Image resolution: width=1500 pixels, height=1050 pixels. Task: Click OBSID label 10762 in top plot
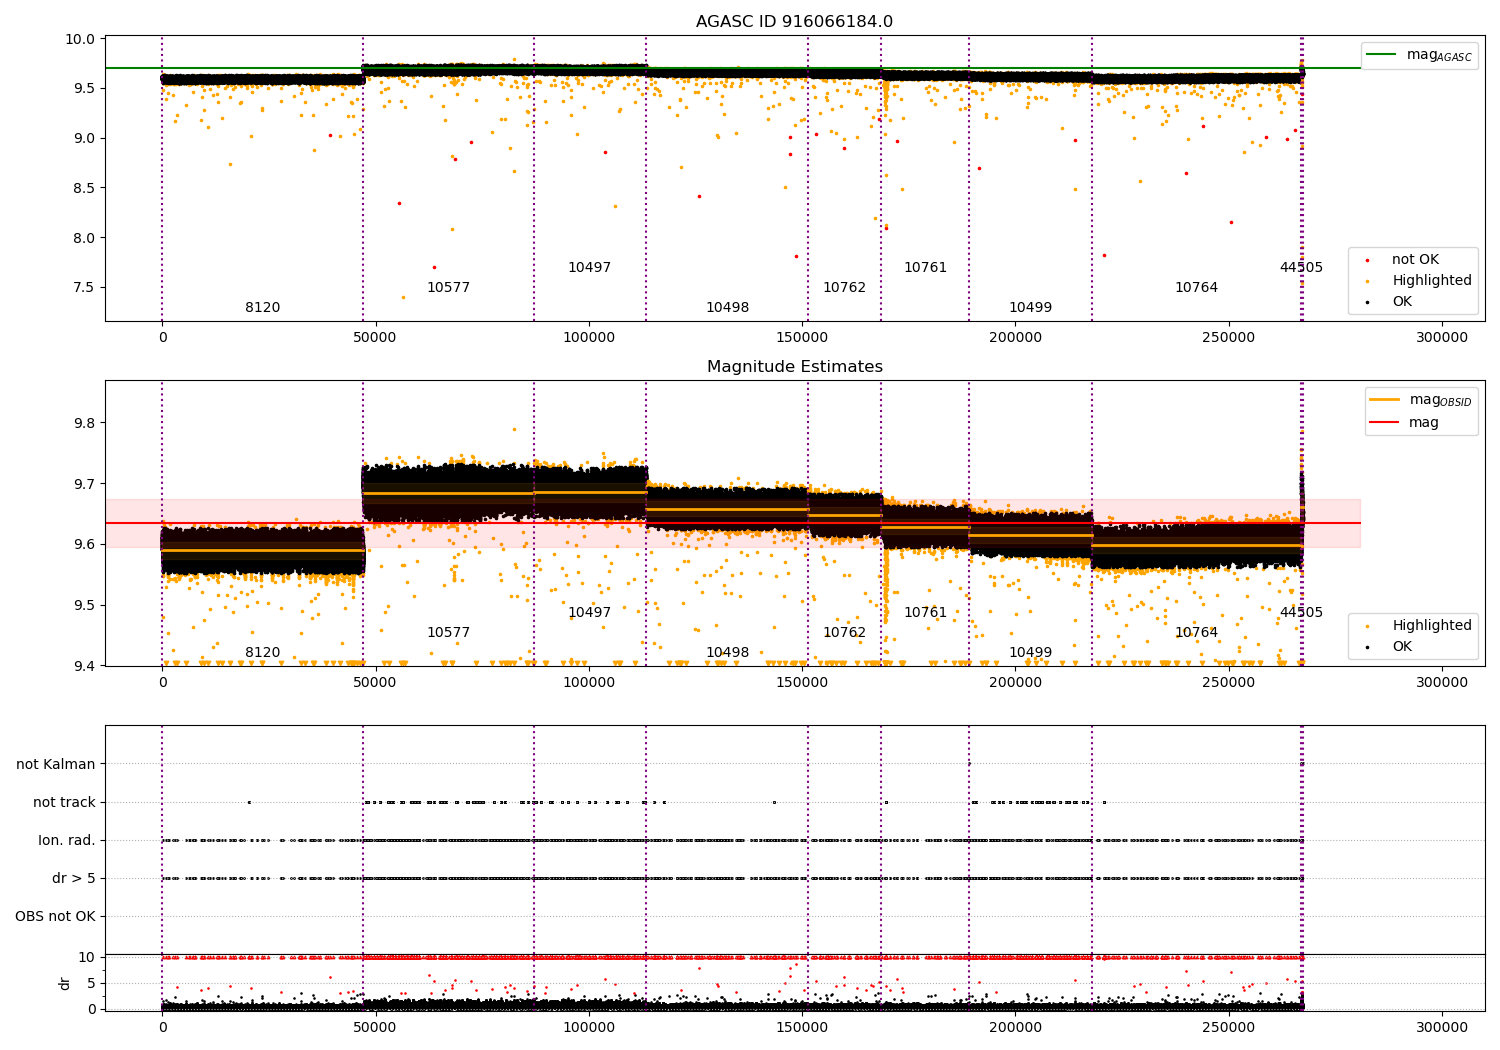(x=844, y=288)
